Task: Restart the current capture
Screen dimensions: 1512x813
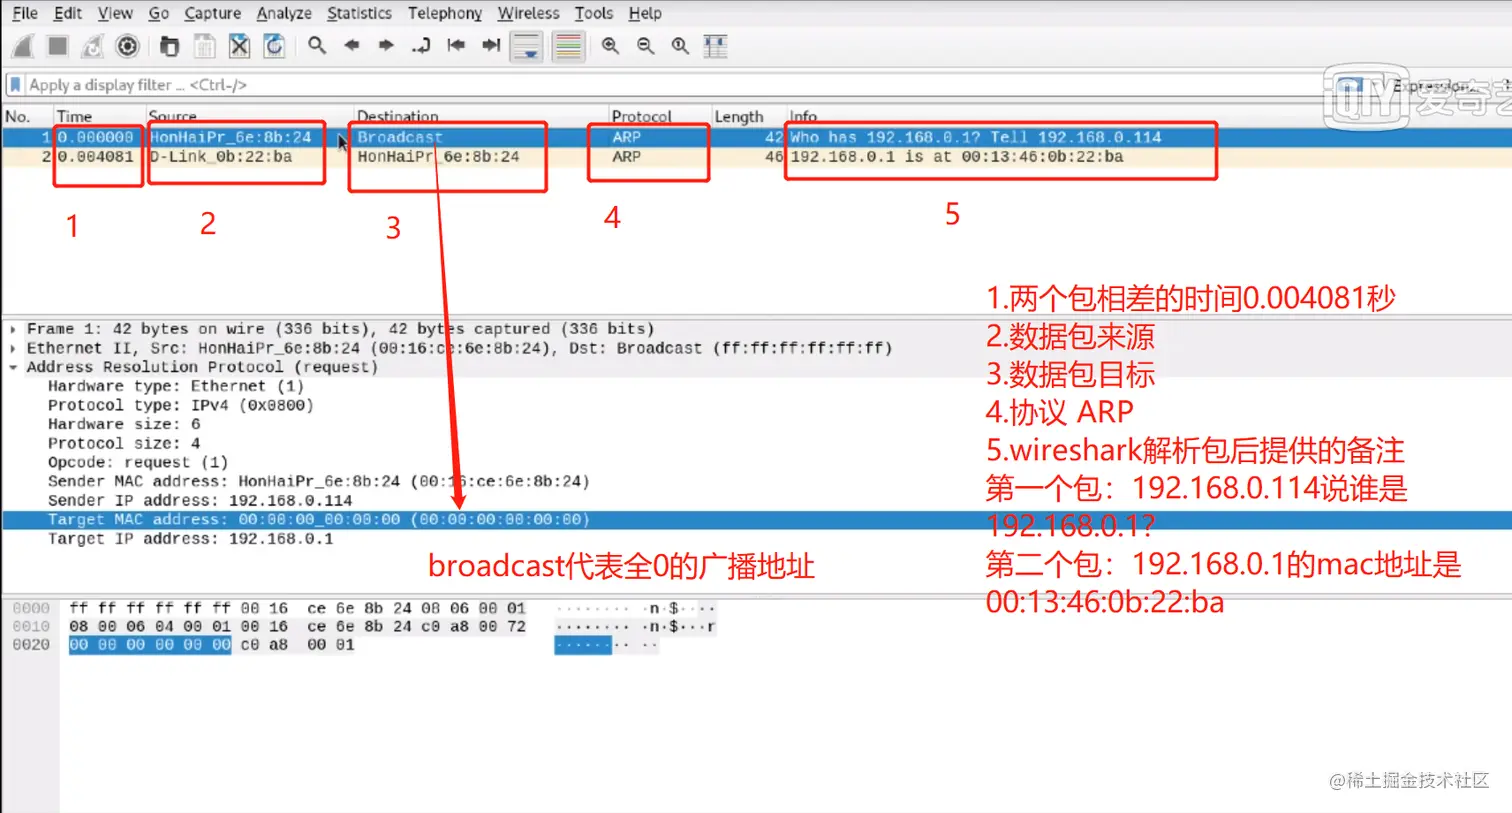Action: tap(92, 46)
